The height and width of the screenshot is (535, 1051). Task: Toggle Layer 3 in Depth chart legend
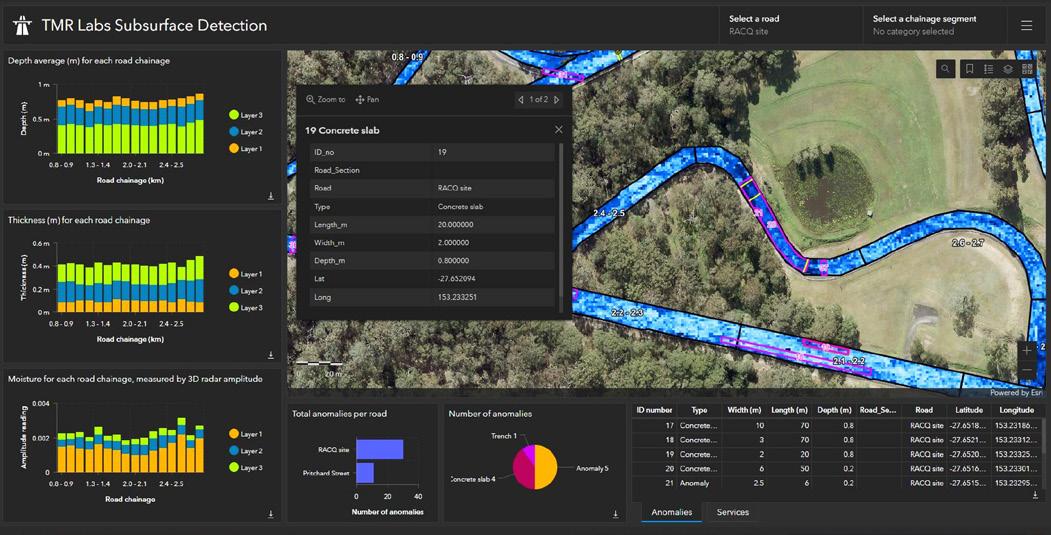(x=245, y=115)
